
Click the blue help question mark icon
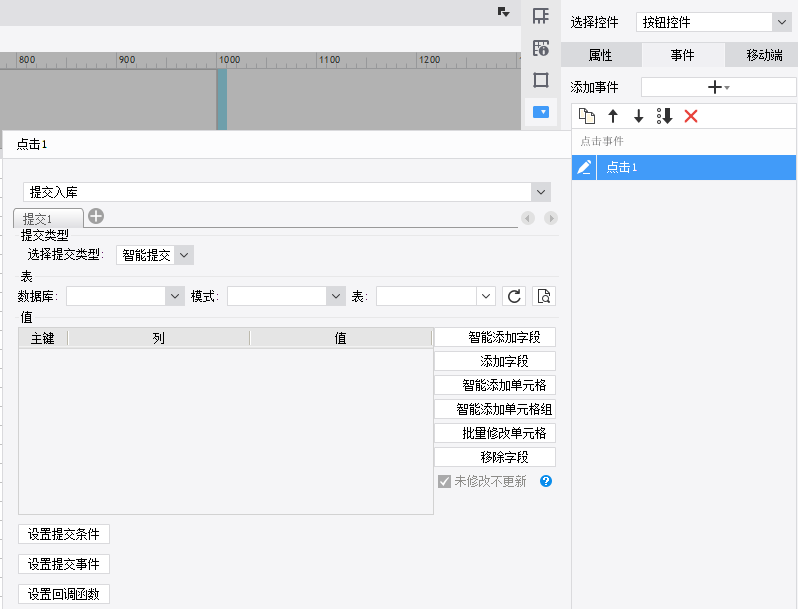(546, 481)
